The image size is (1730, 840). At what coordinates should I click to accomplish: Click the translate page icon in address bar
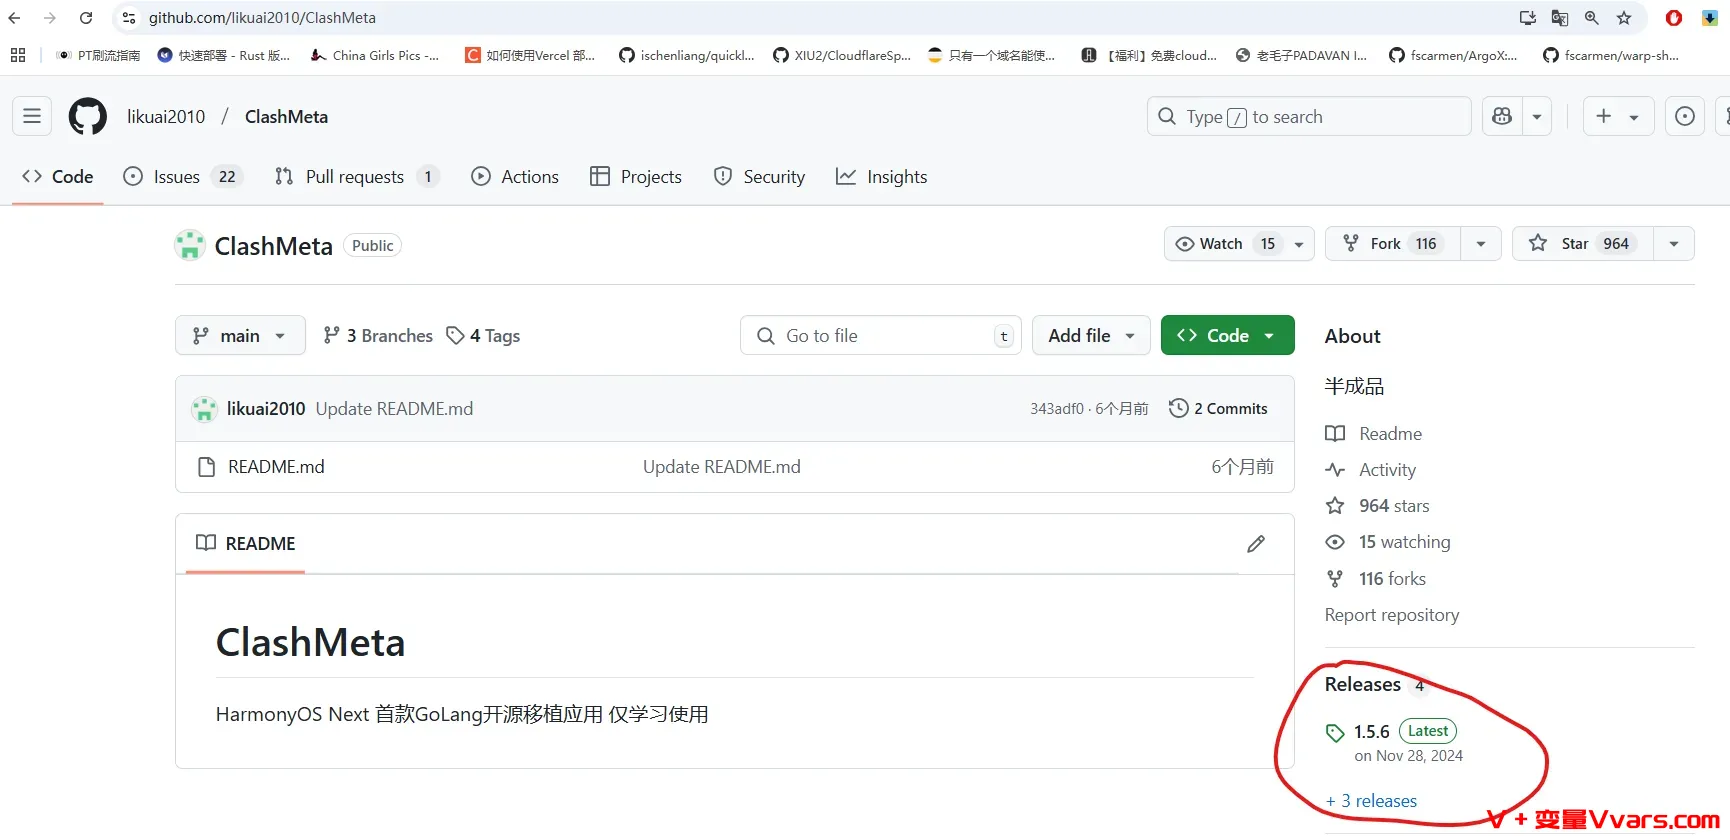[1560, 18]
